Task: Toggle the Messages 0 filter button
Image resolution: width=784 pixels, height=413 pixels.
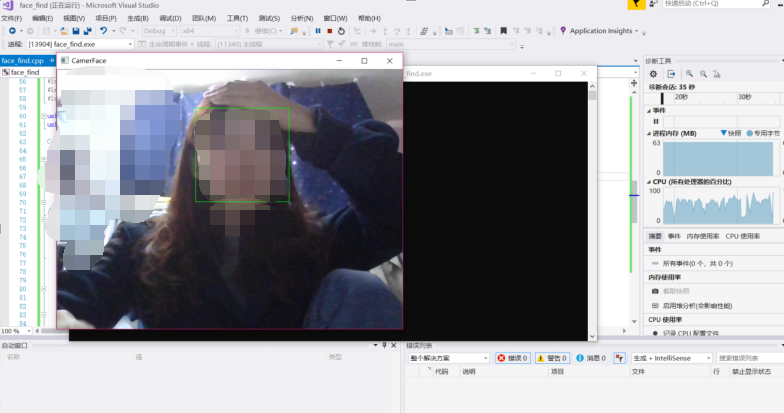Action: tap(590, 358)
